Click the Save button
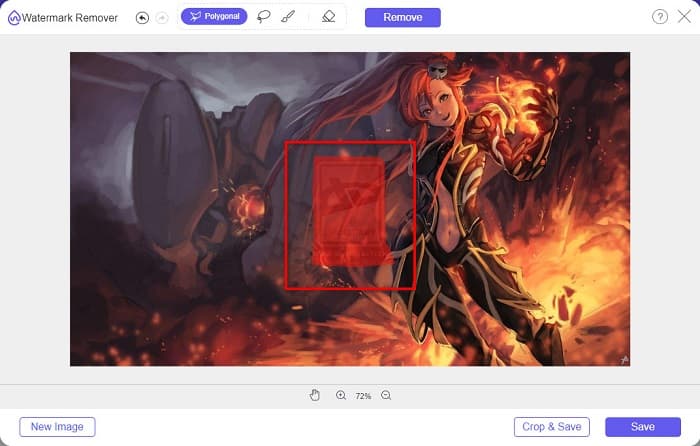Viewport: 700px width, 446px height. (x=643, y=427)
